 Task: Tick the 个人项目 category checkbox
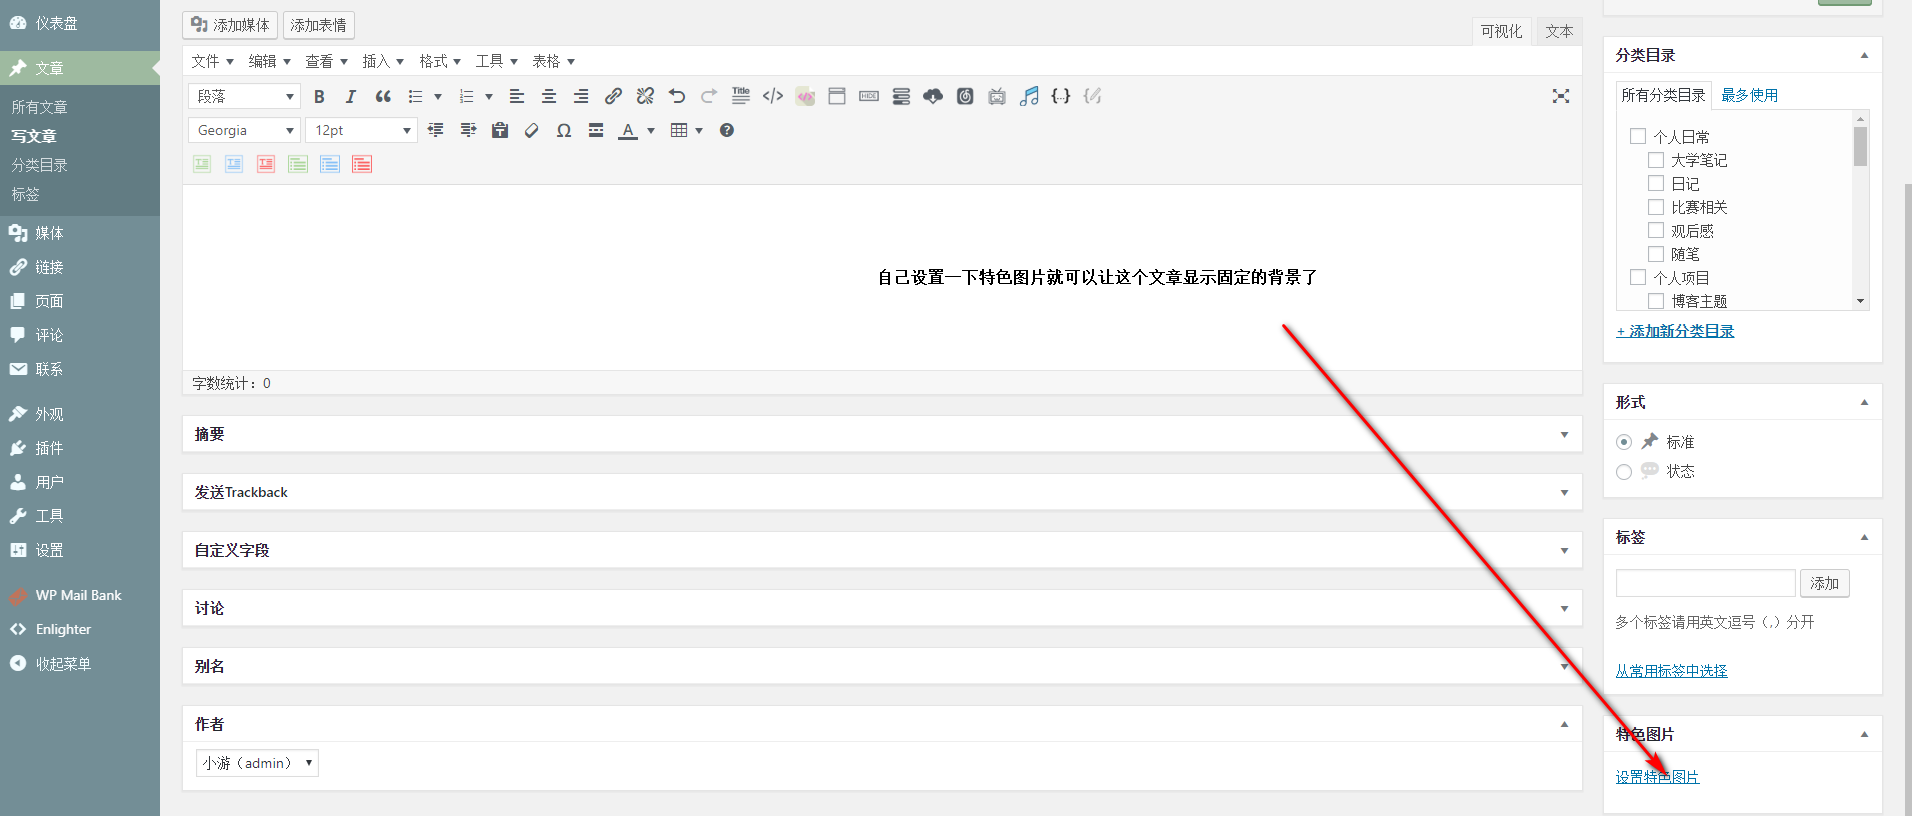pos(1638,277)
